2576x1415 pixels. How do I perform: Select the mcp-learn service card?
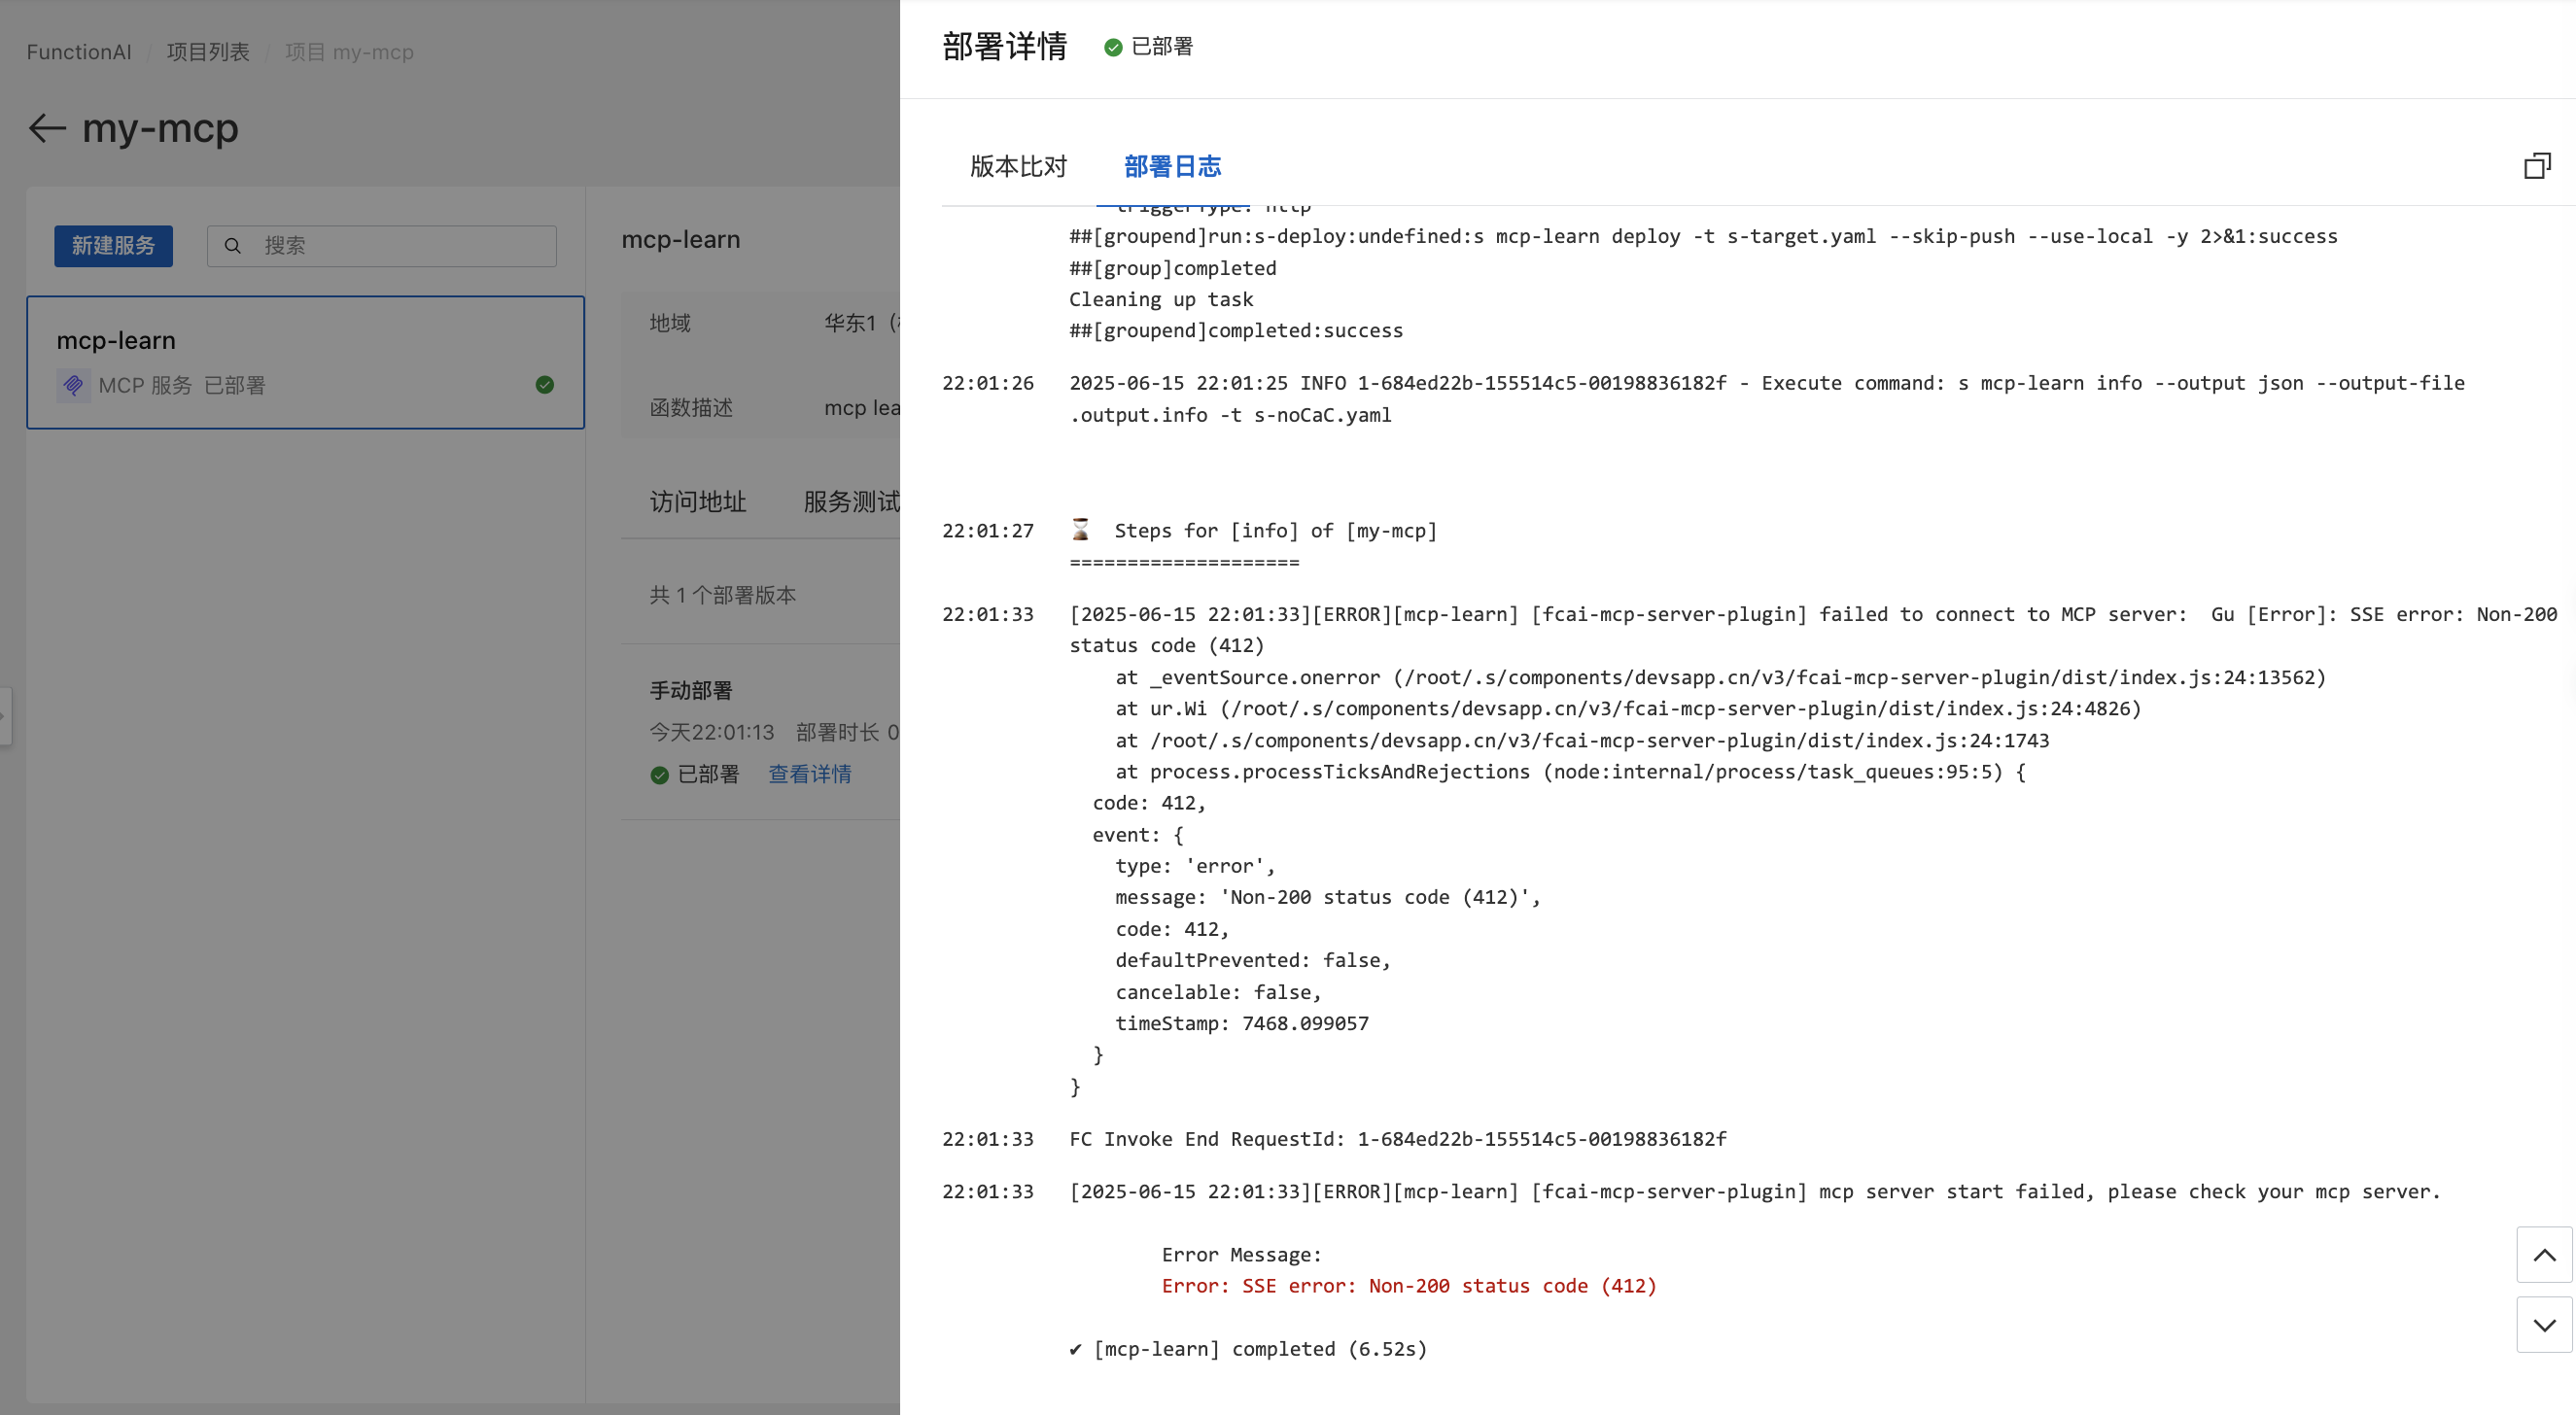tap(305, 362)
